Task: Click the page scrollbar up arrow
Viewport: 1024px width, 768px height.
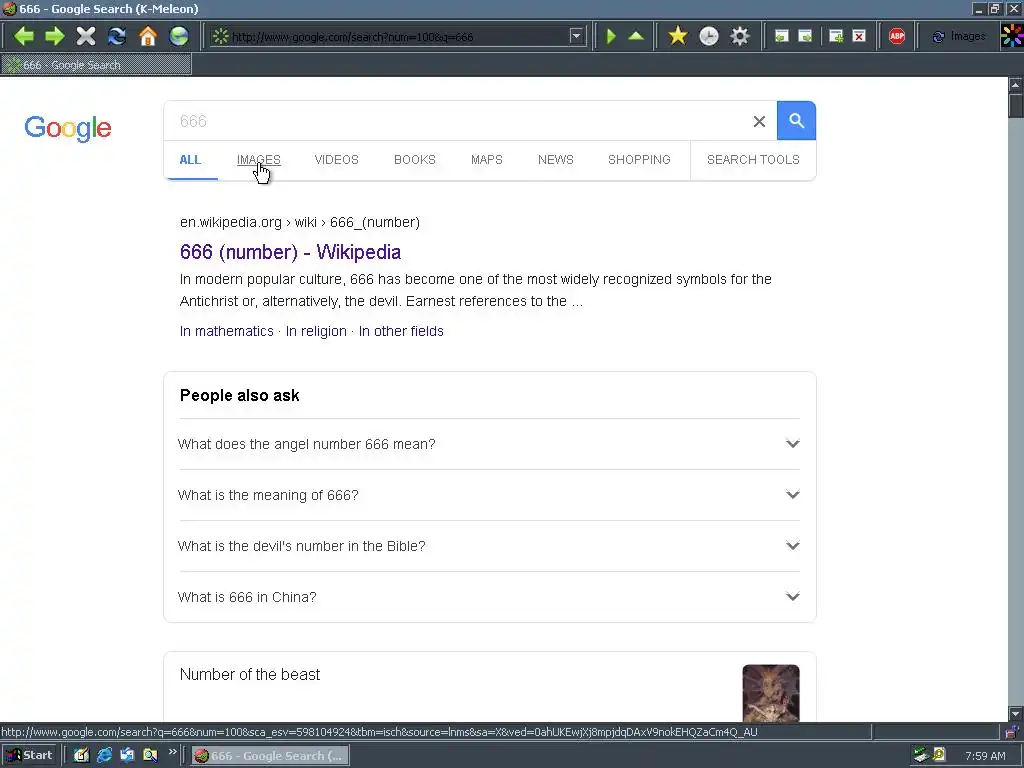Action: click(1016, 84)
